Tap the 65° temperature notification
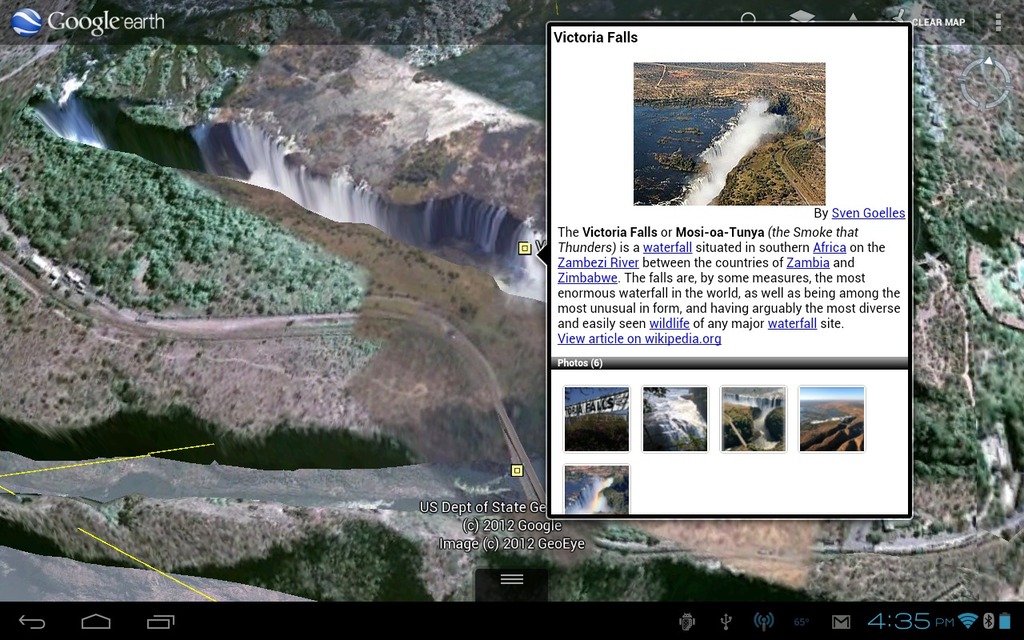 pyautogui.click(x=801, y=622)
